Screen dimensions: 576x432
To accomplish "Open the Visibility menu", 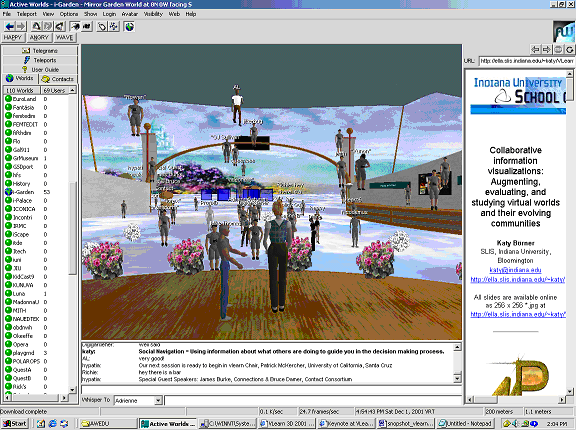I will coord(153,14).
